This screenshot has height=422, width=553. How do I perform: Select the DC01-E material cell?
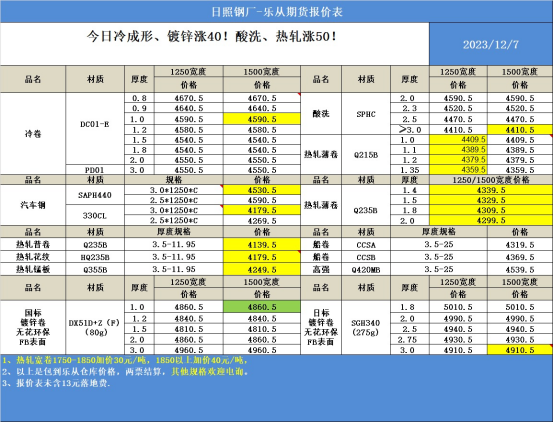(95, 128)
